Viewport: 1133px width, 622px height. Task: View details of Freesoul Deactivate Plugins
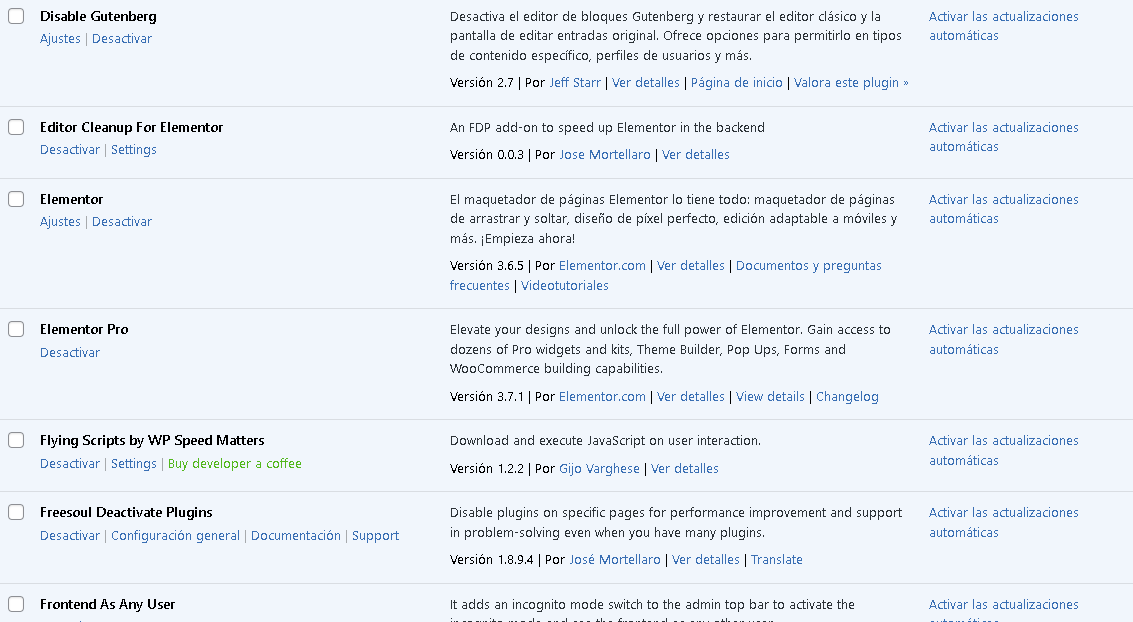coord(706,560)
